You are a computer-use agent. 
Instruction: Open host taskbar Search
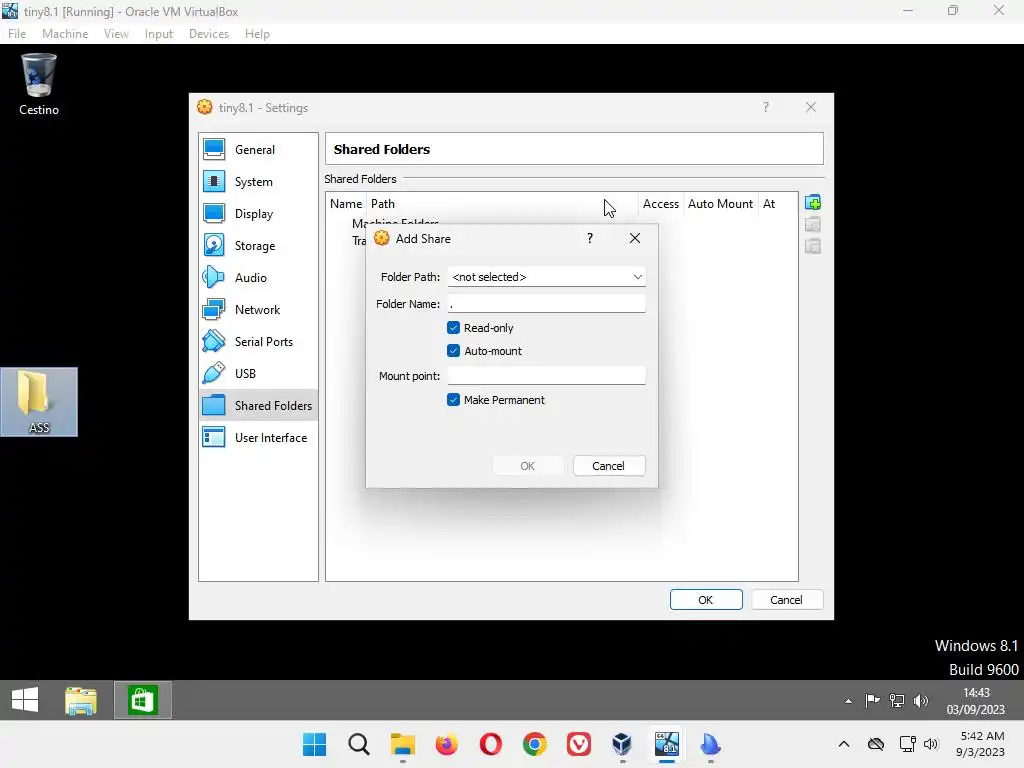pyautogui.click(x=359, y=744)
